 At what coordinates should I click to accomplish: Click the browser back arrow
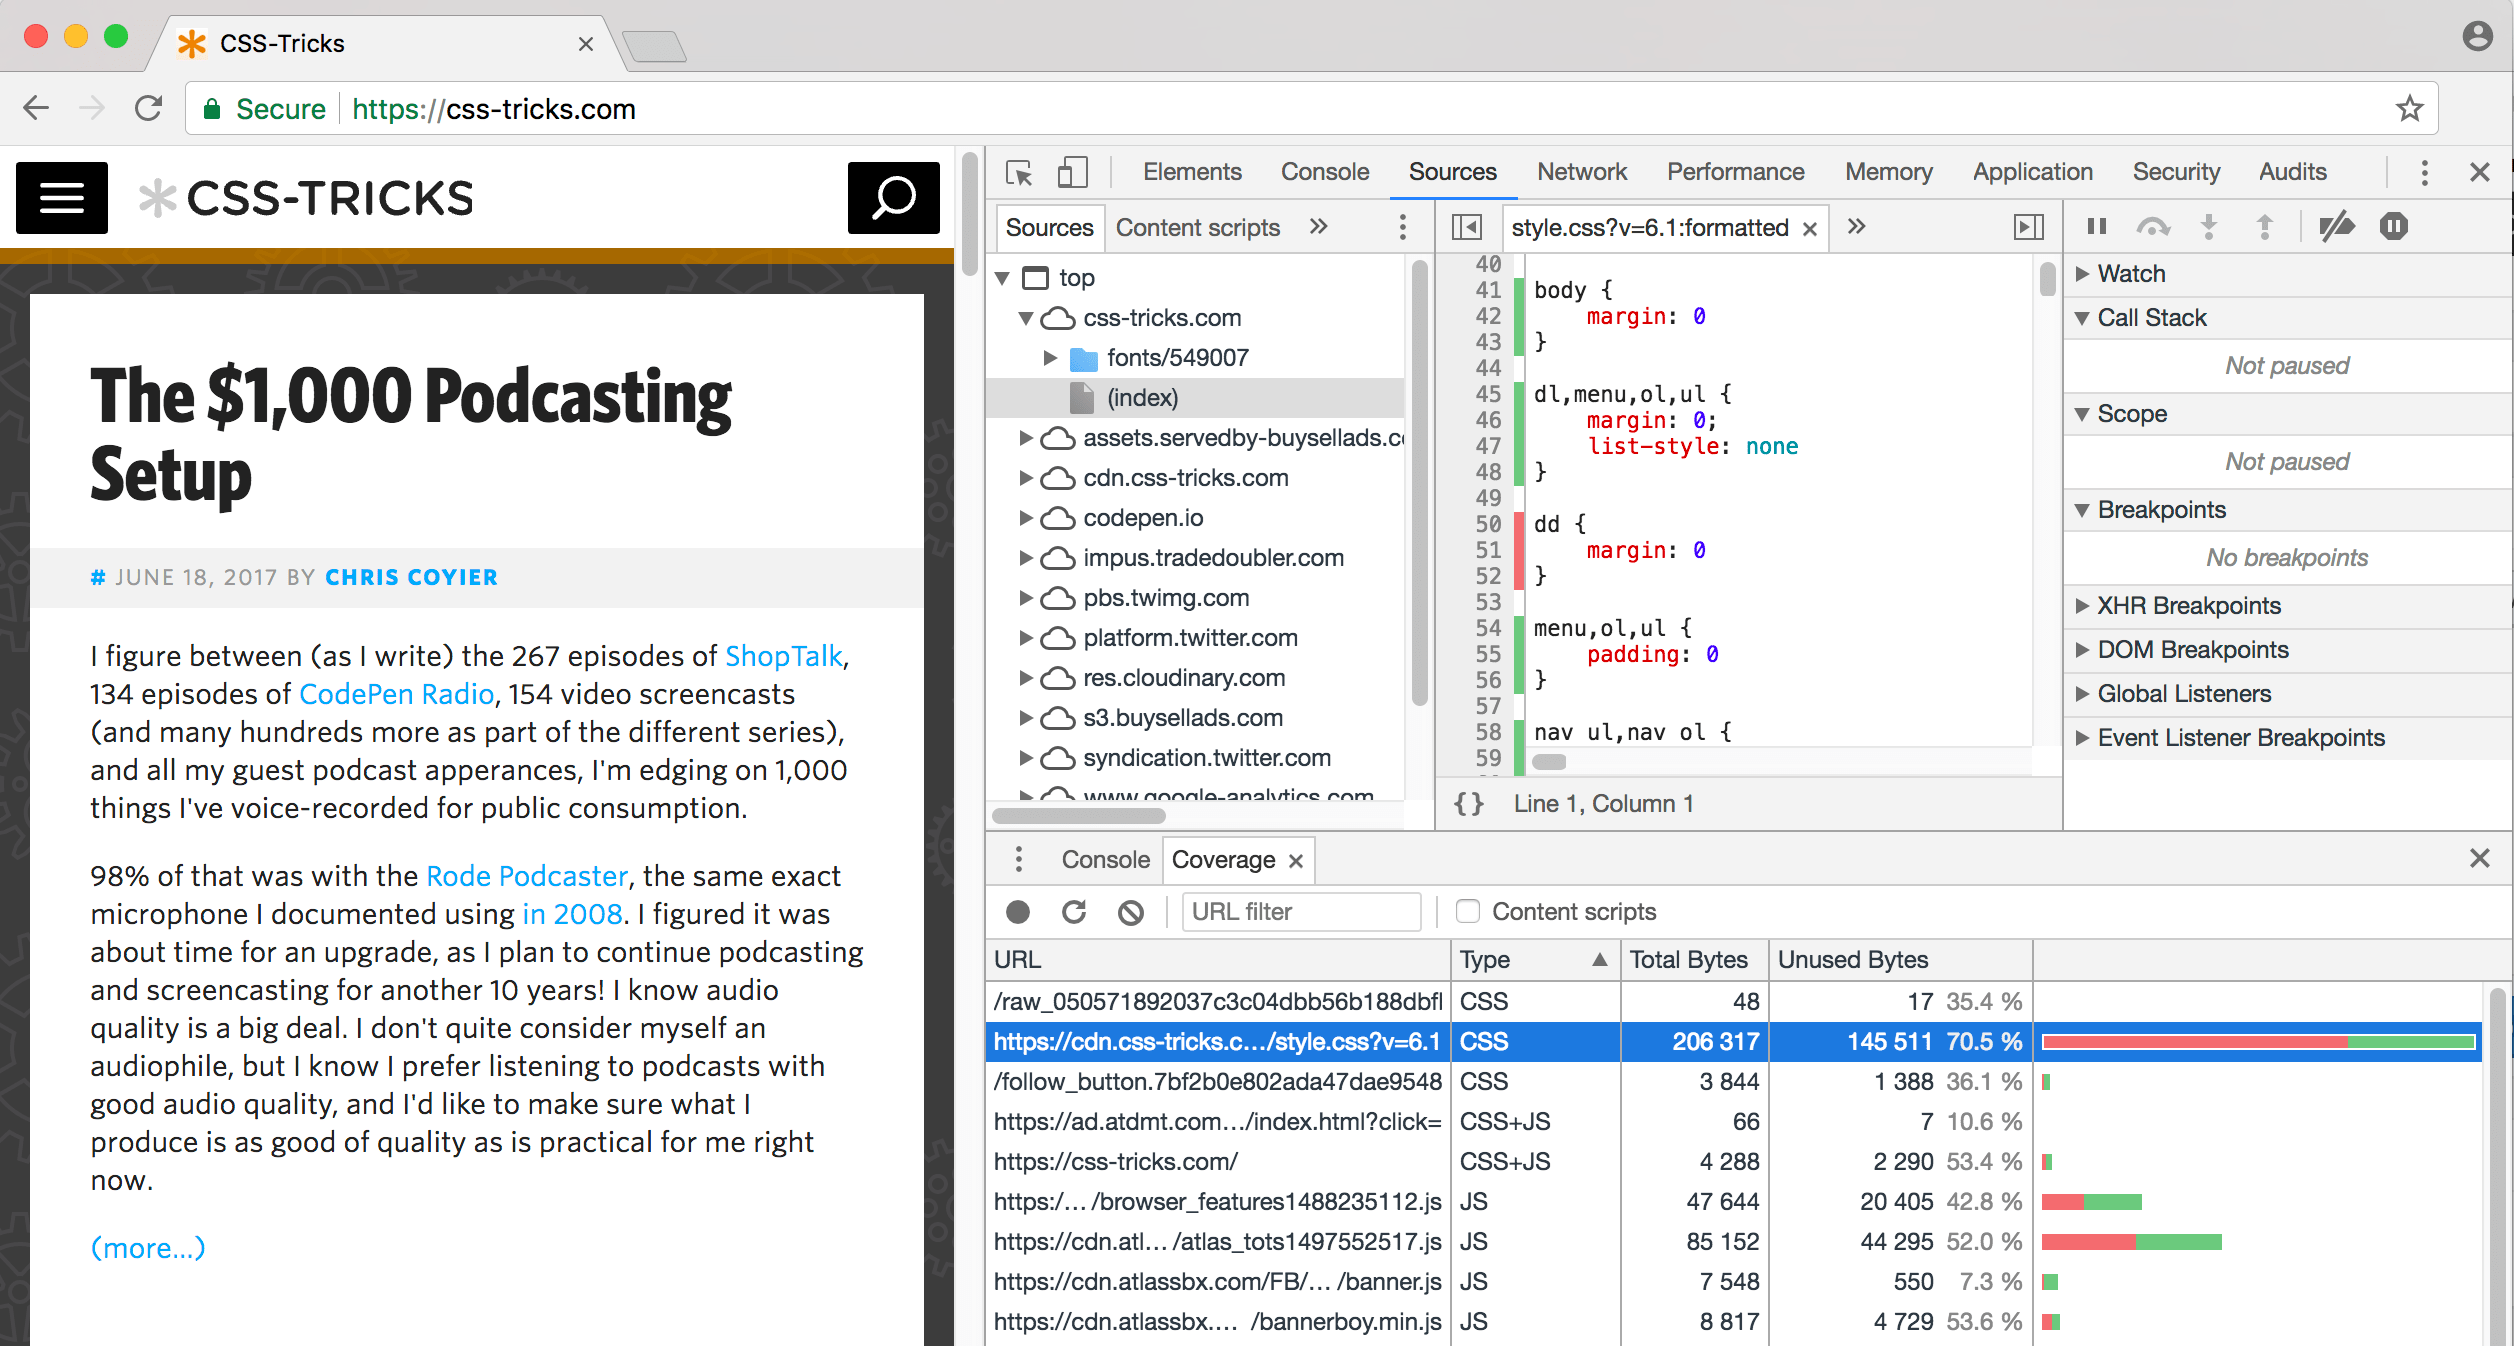36,108
